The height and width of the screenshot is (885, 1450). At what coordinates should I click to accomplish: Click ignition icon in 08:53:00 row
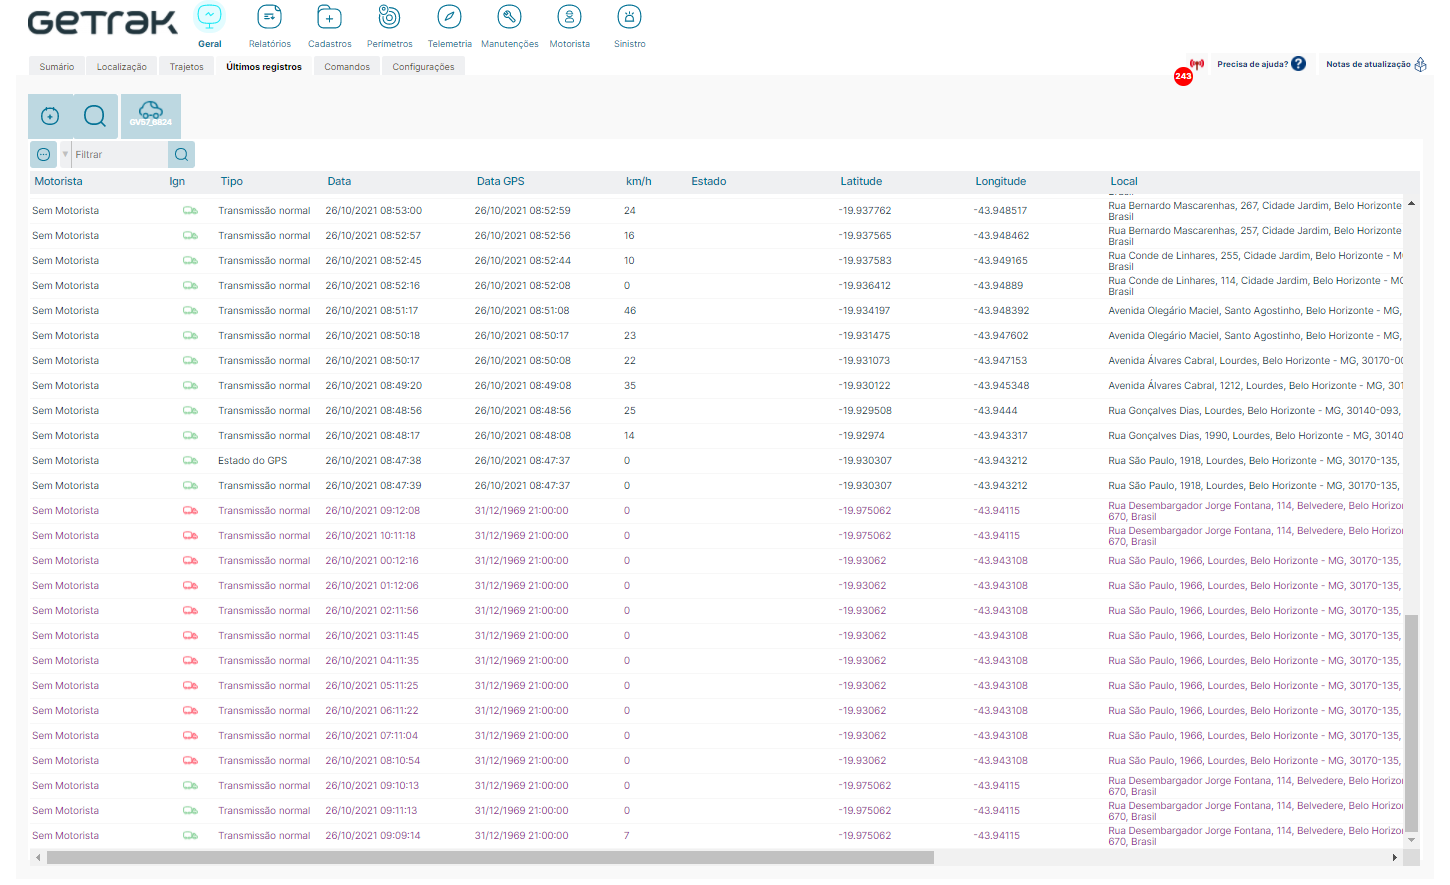coord(190,211)
